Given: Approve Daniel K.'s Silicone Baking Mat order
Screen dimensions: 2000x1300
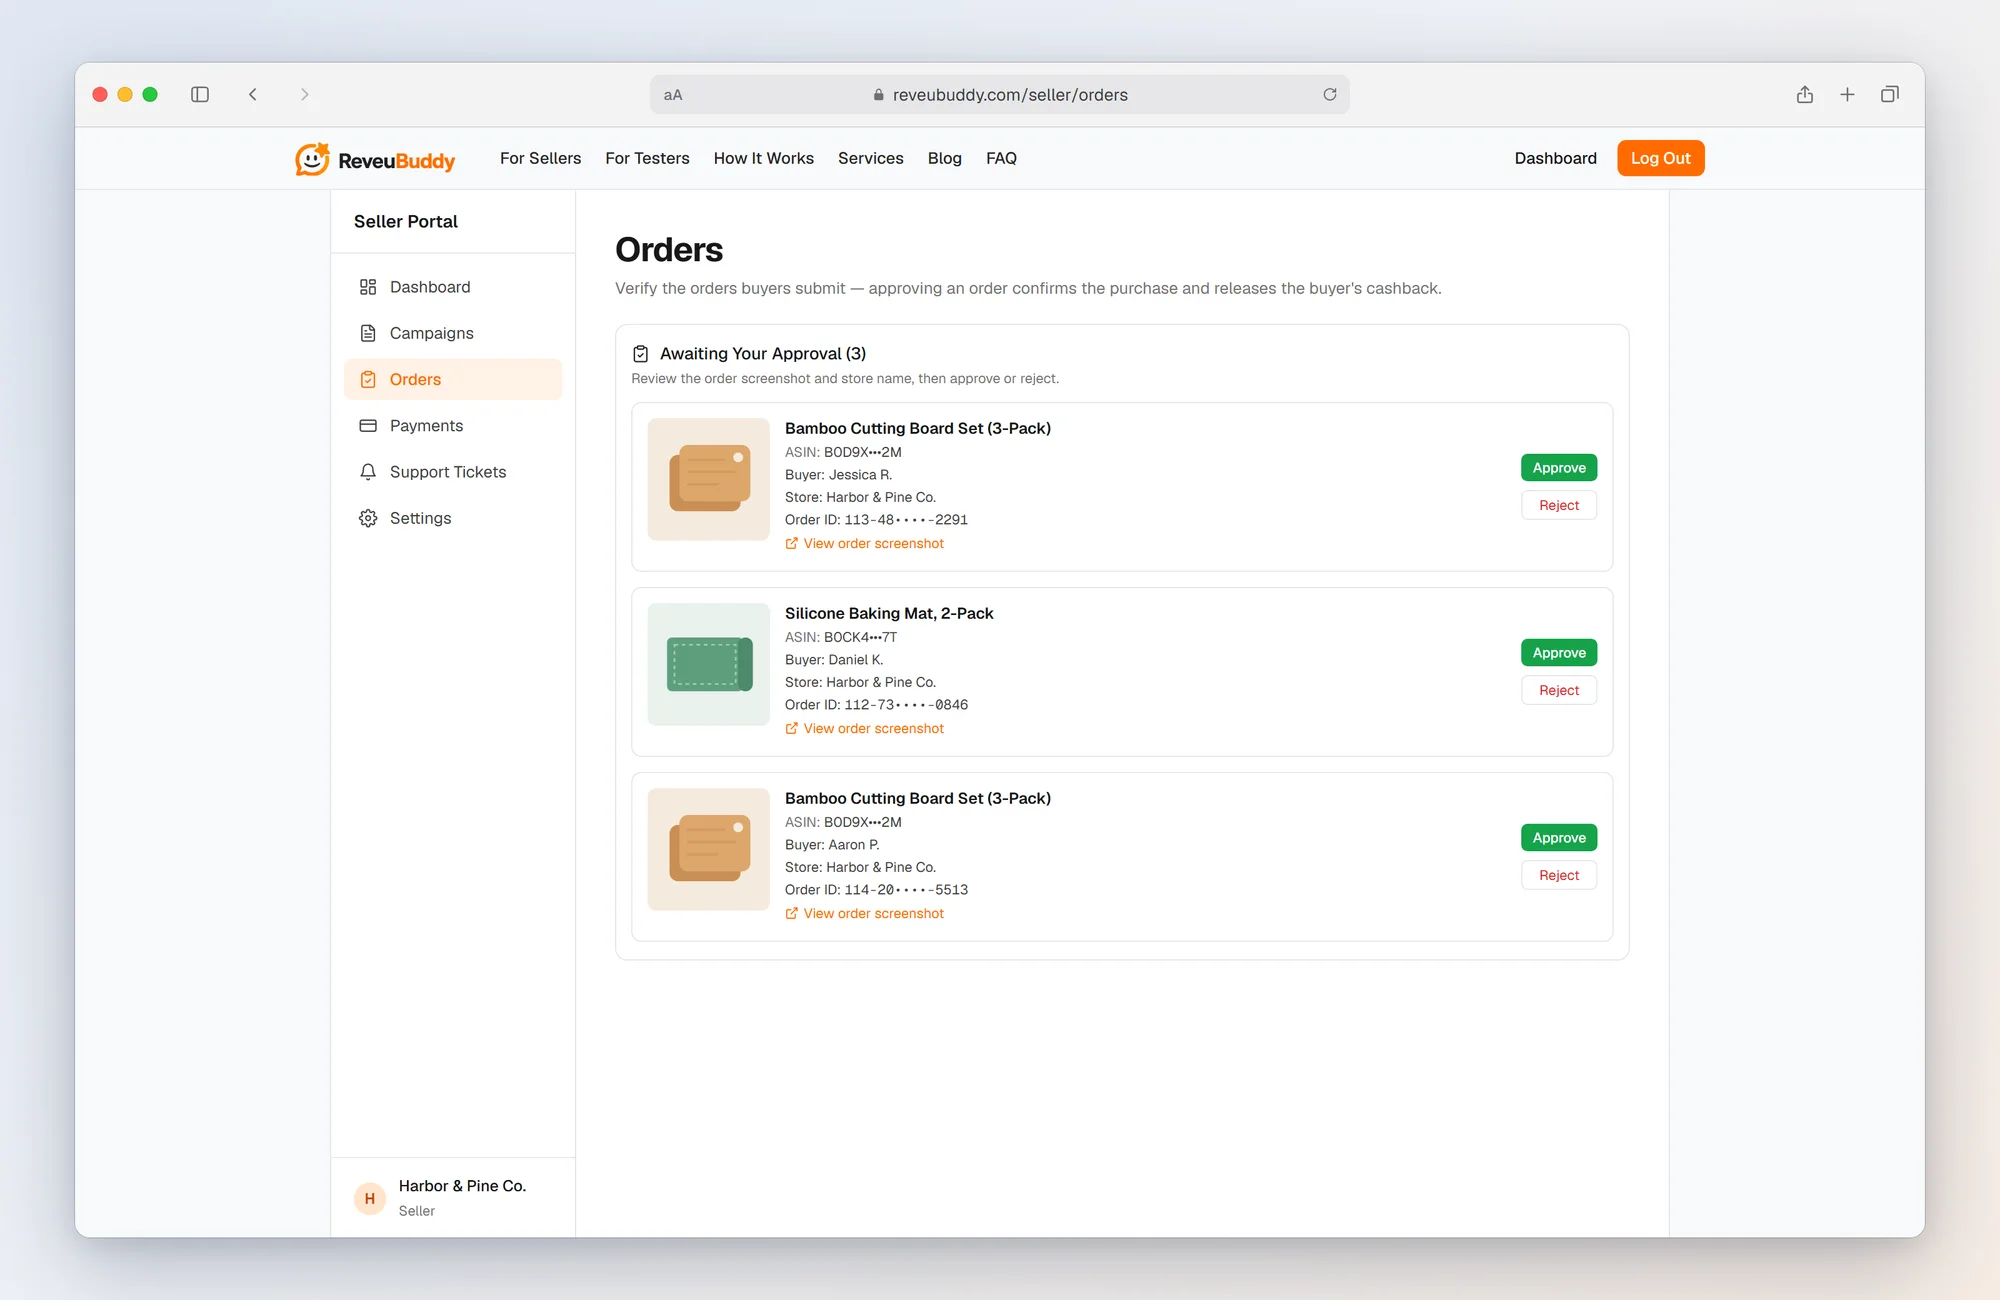Looking at the screenshot, I should (1559, 652).
